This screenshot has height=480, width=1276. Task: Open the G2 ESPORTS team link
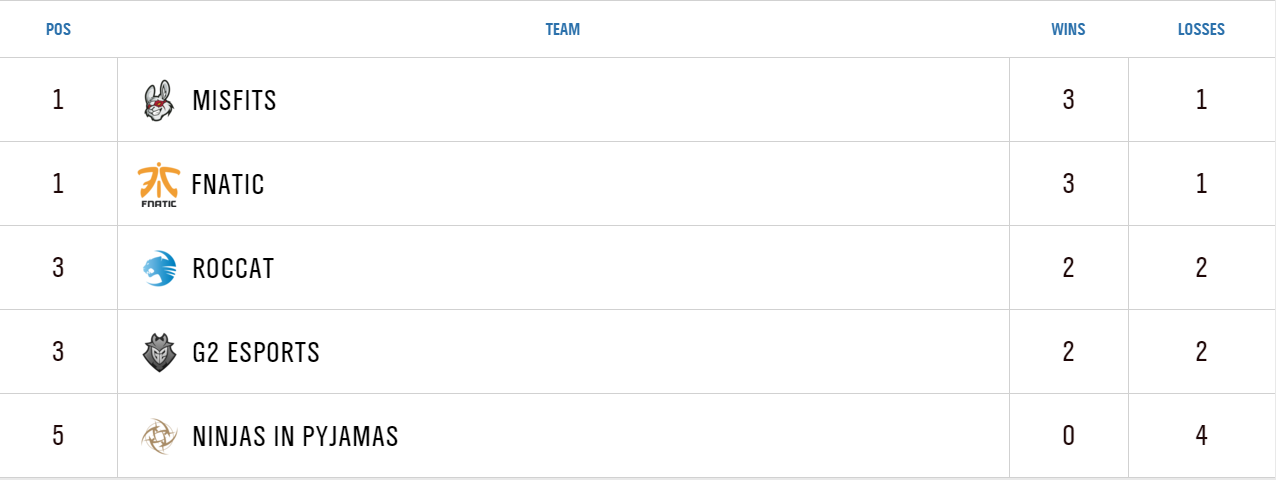coord(256,353)
